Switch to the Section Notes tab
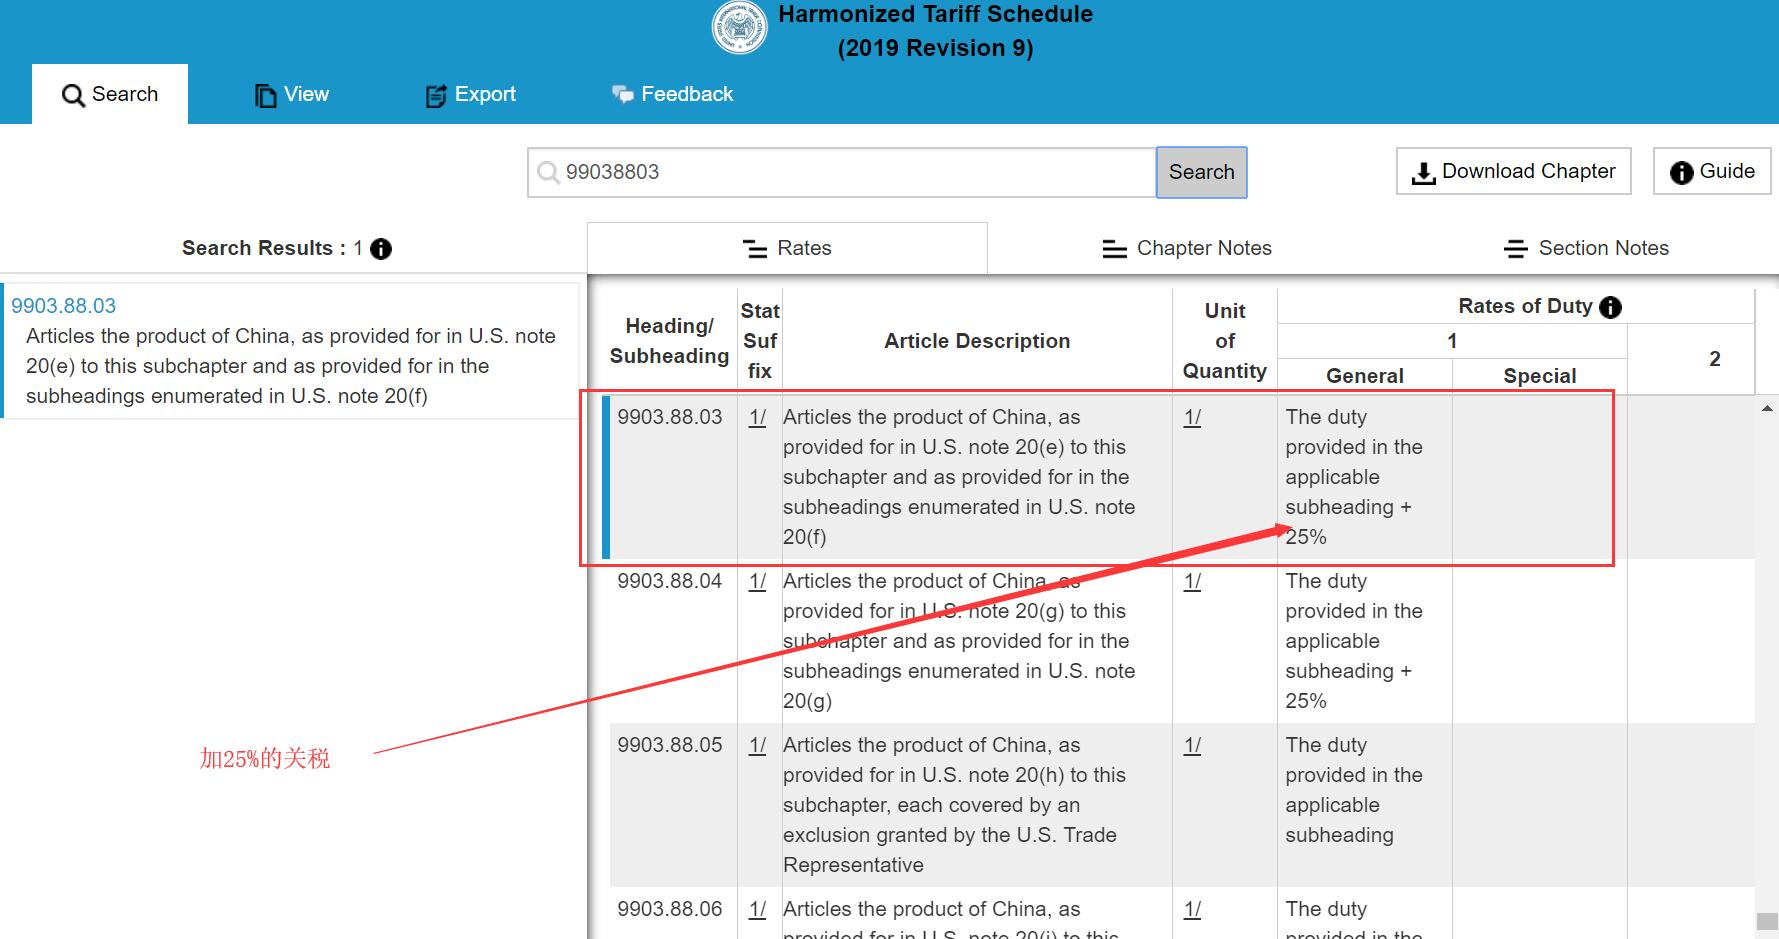Viewport: 1779px width, 939px height. [x=1587, y=248]
